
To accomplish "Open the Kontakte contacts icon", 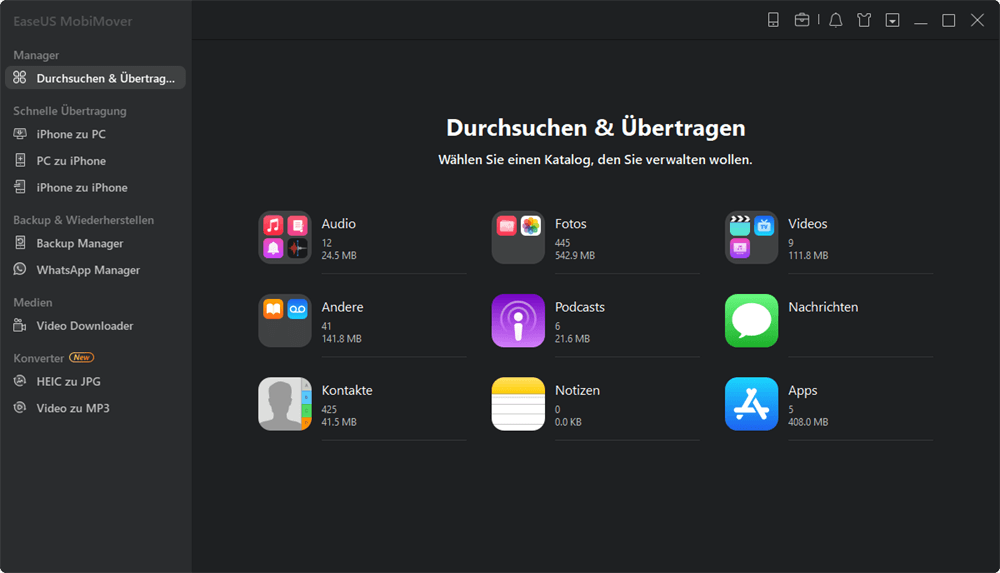I will click(284, 404).
